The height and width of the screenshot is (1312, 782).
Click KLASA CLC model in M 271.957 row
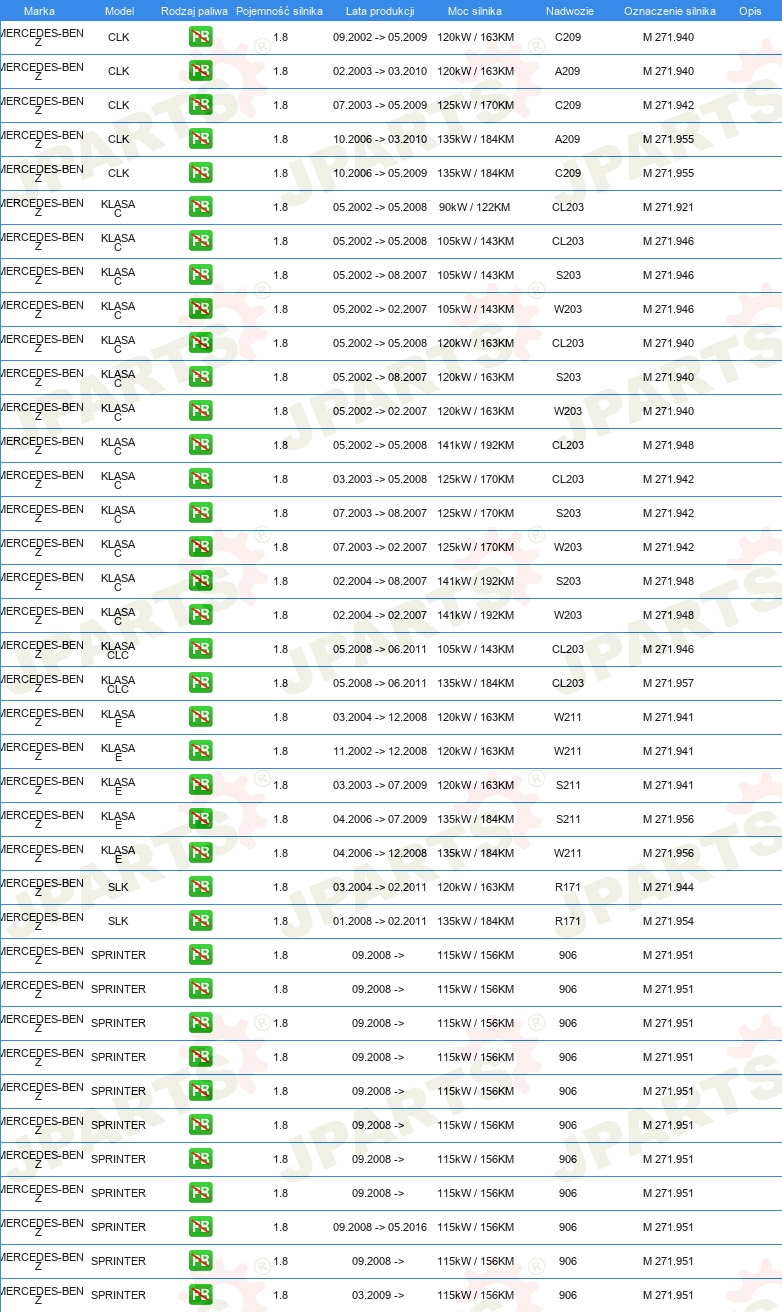coord(118,684)
